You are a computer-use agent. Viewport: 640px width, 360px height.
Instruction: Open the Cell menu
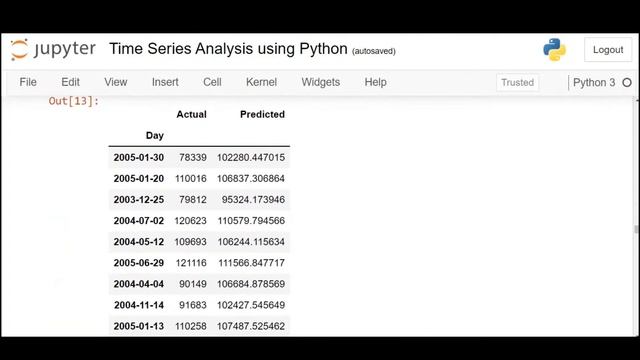click(212, 82)
